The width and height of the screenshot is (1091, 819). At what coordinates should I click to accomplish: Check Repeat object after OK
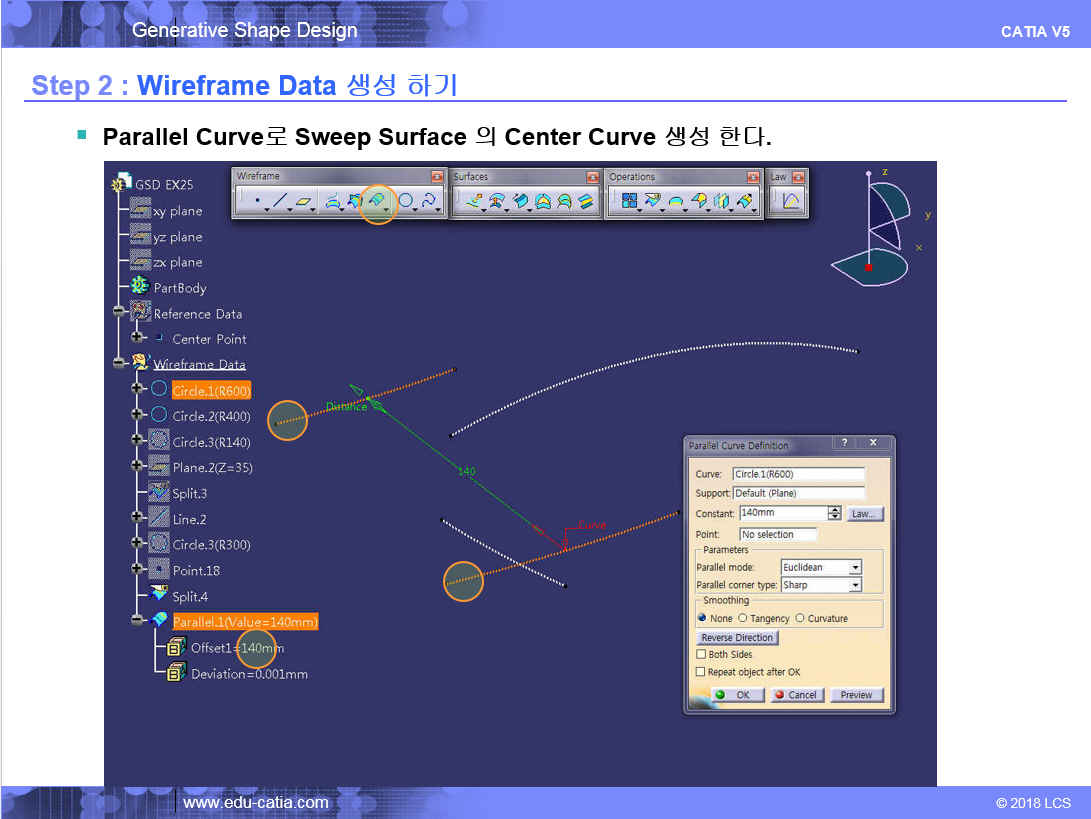click(701, 672)
